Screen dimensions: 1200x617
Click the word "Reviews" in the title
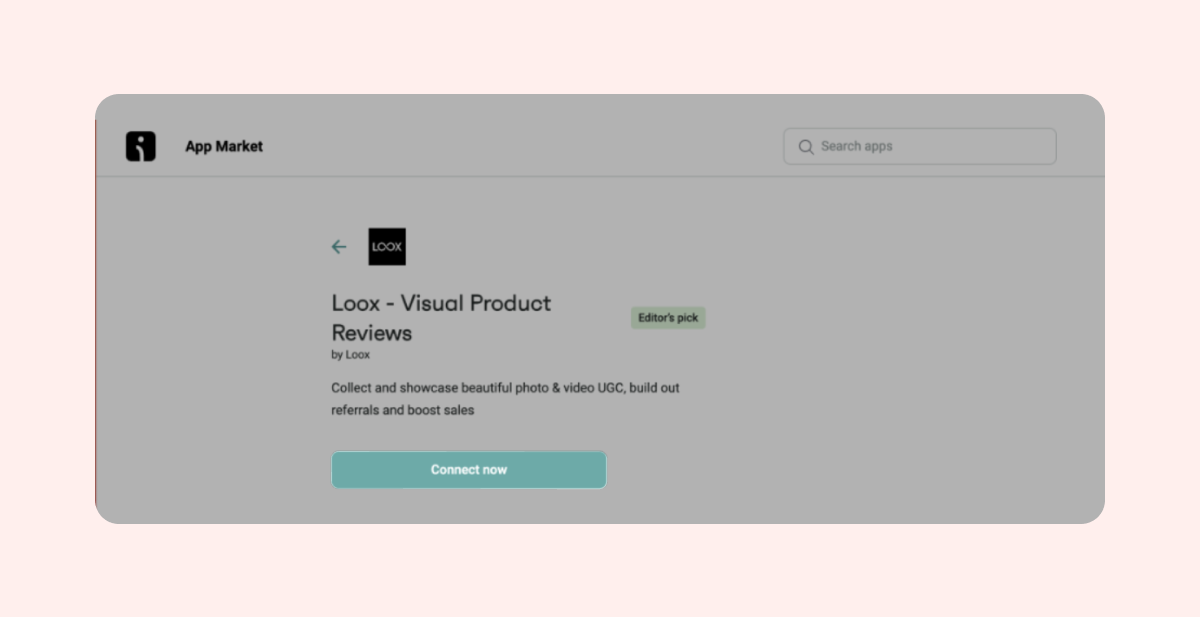point(372,333)
